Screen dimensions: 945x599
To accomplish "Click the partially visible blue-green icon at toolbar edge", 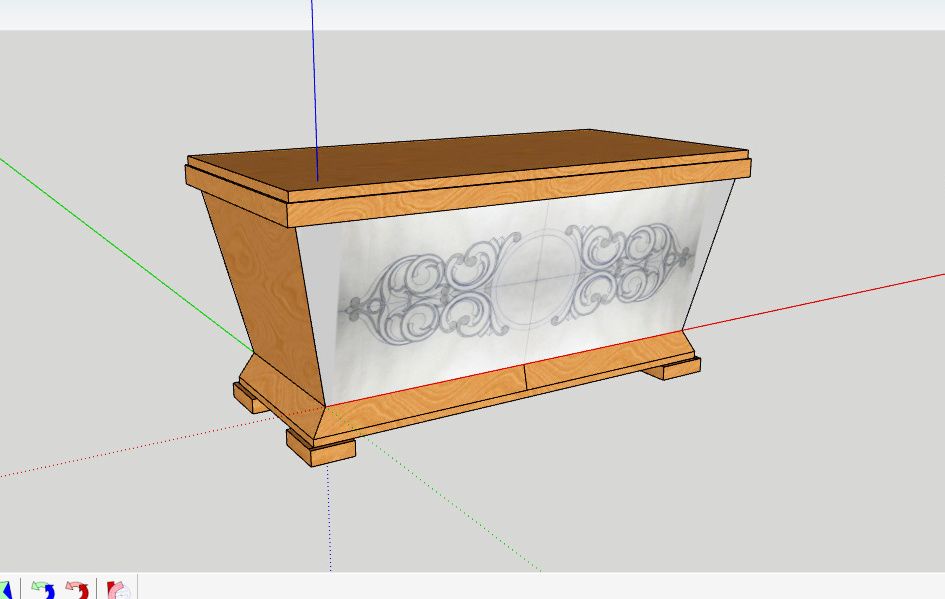I will (x=5, y=590).
